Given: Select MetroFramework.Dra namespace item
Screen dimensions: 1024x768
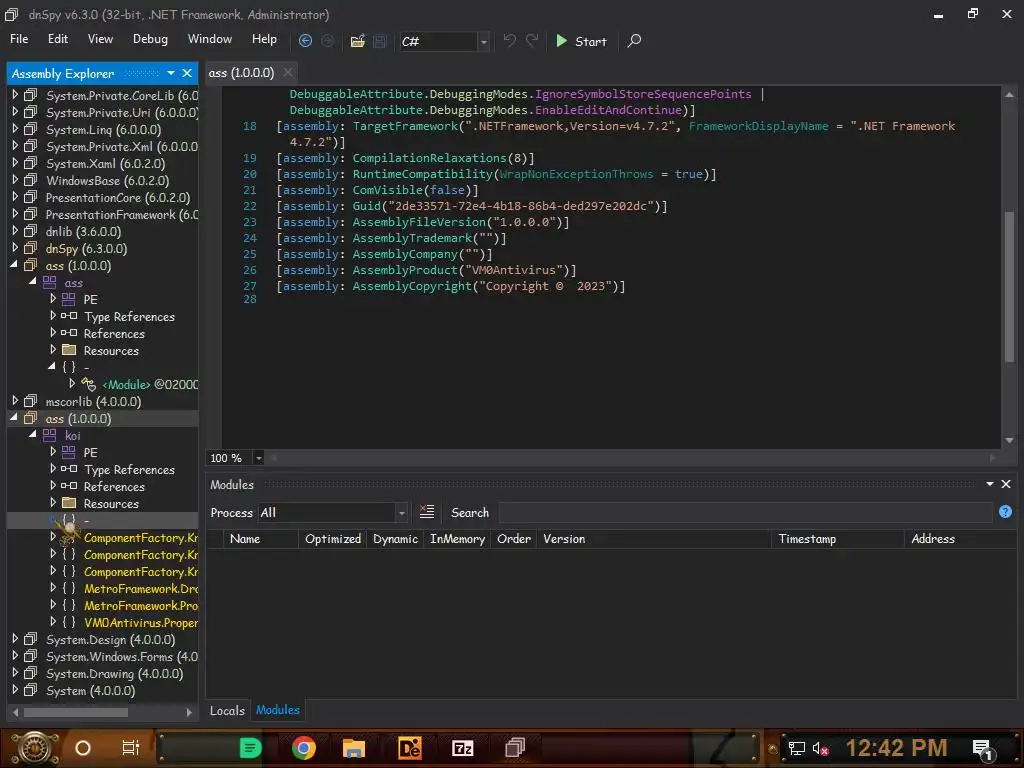Looking at the screenshot, I should pos(140,588).
